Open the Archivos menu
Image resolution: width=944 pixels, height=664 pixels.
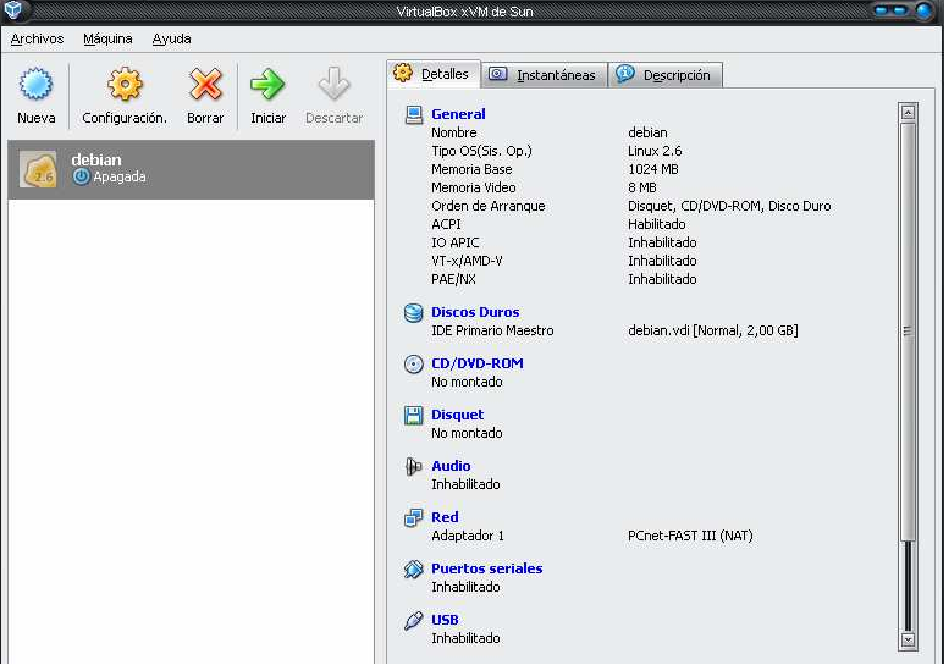tap(37, 39)
